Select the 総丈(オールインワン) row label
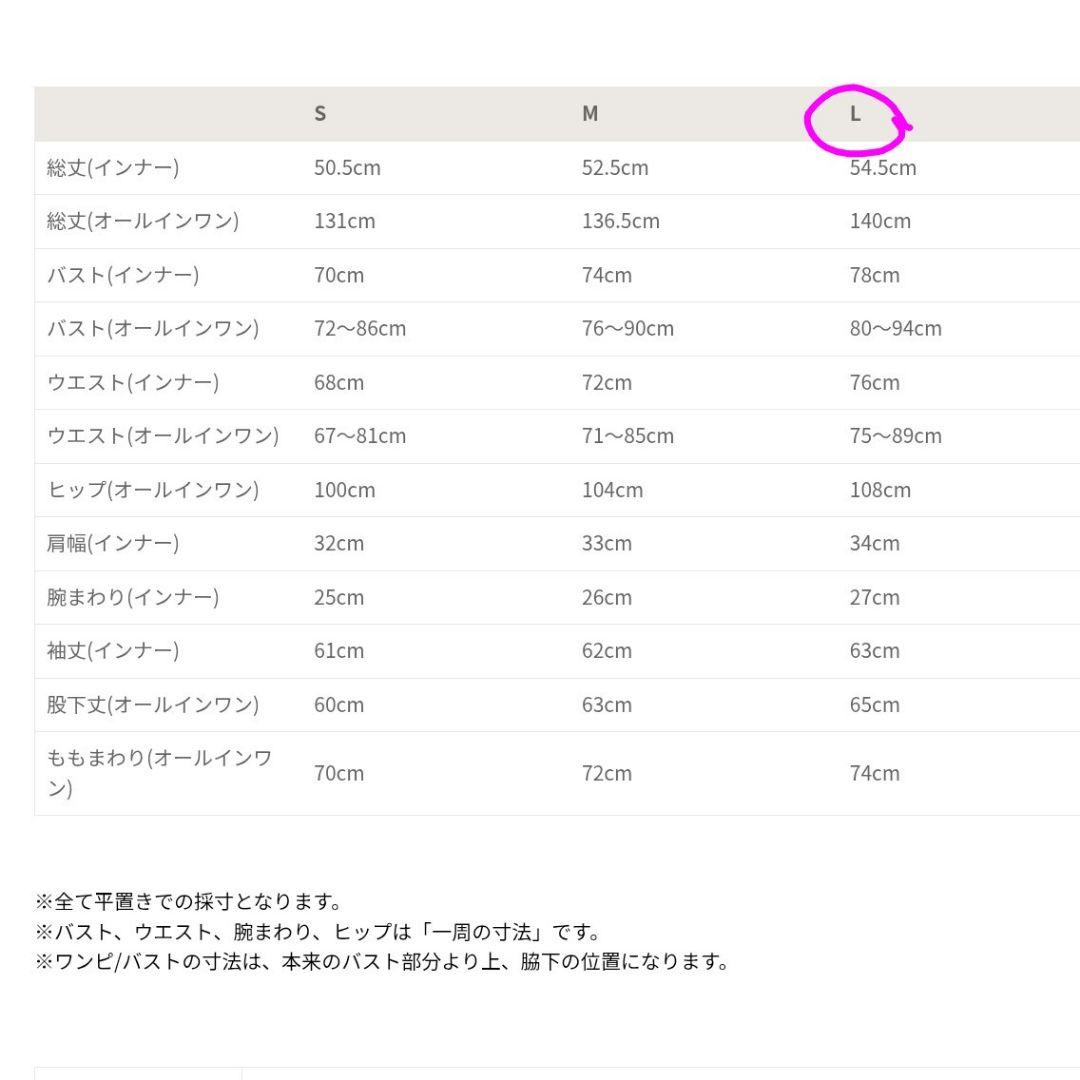This screenshot has height=1080, width=1080. (x=143, y=221)
